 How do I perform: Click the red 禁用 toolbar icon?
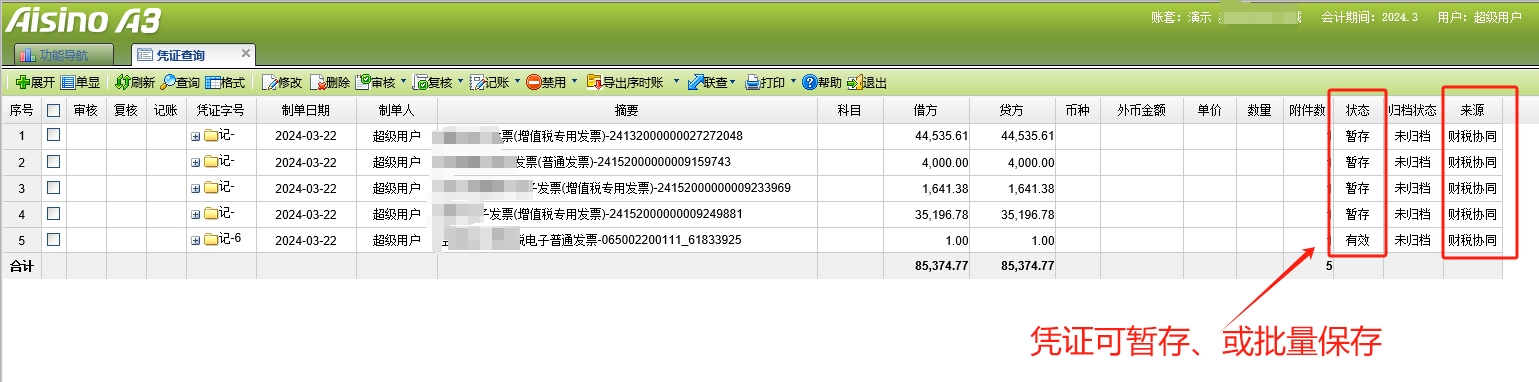point(534,82)
